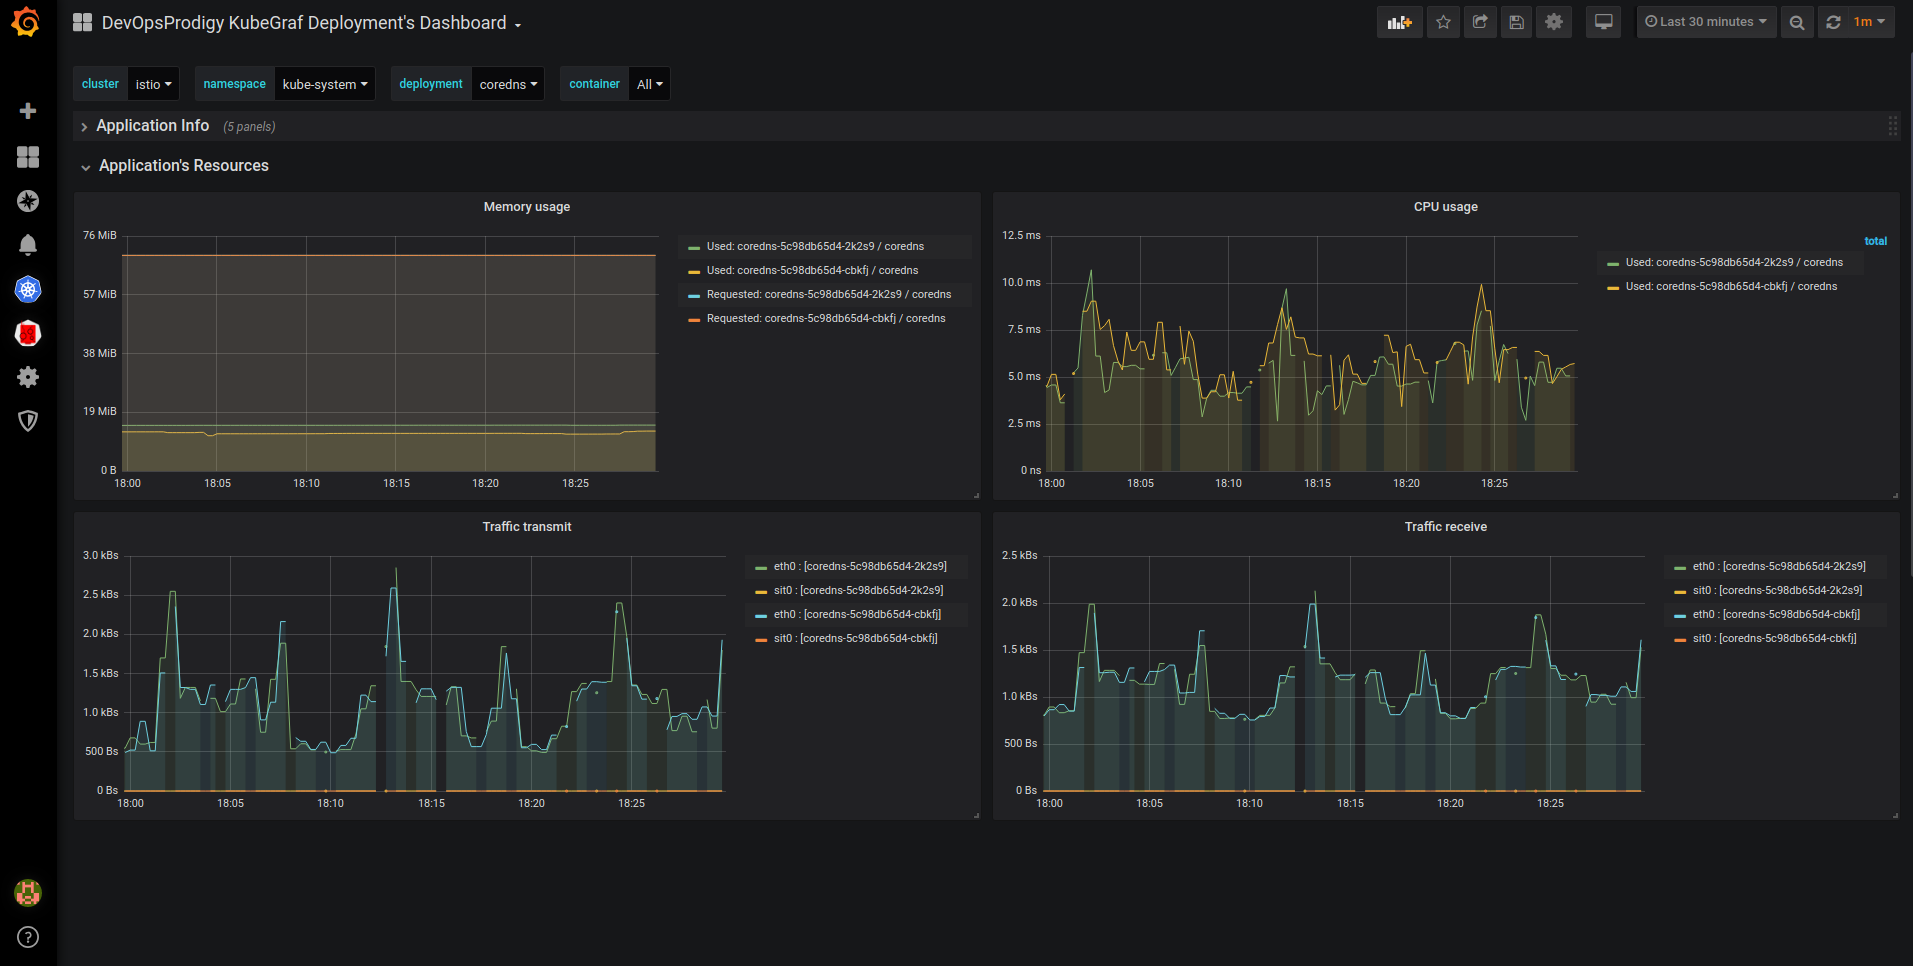
Task: Sort CPU usage legend by total column
Action: pyautogui.click(x=1875, y=241)
